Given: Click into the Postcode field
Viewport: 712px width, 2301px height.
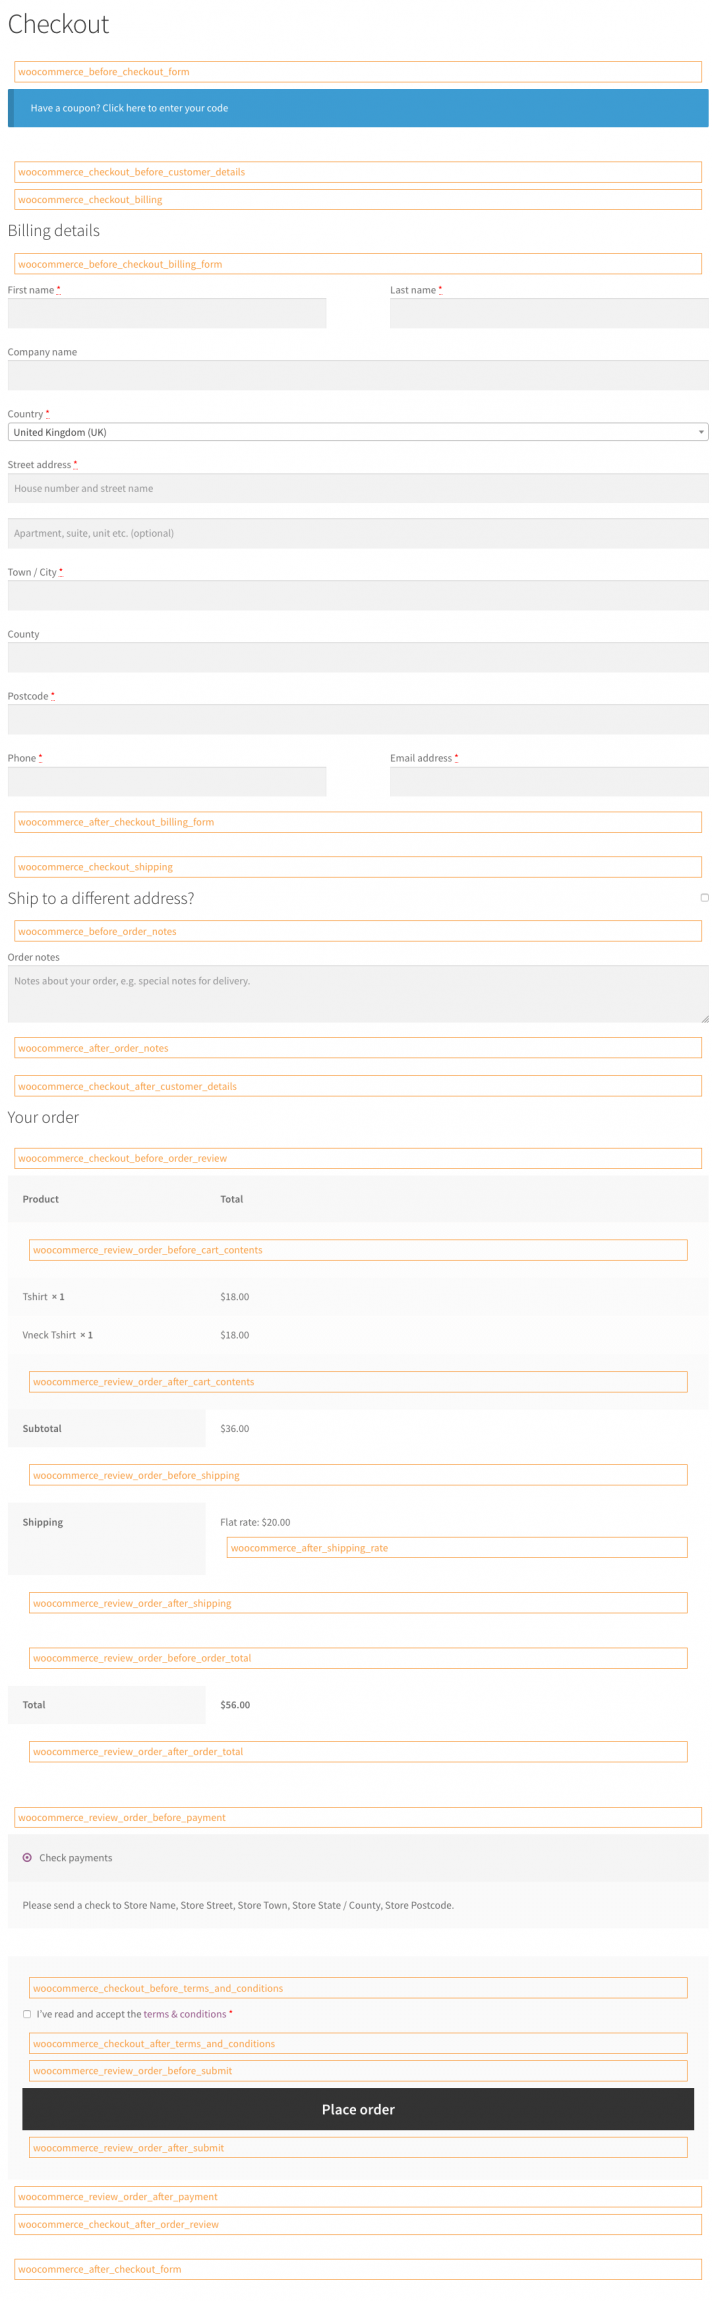Looking at the screenshot, I should (357, 719).
